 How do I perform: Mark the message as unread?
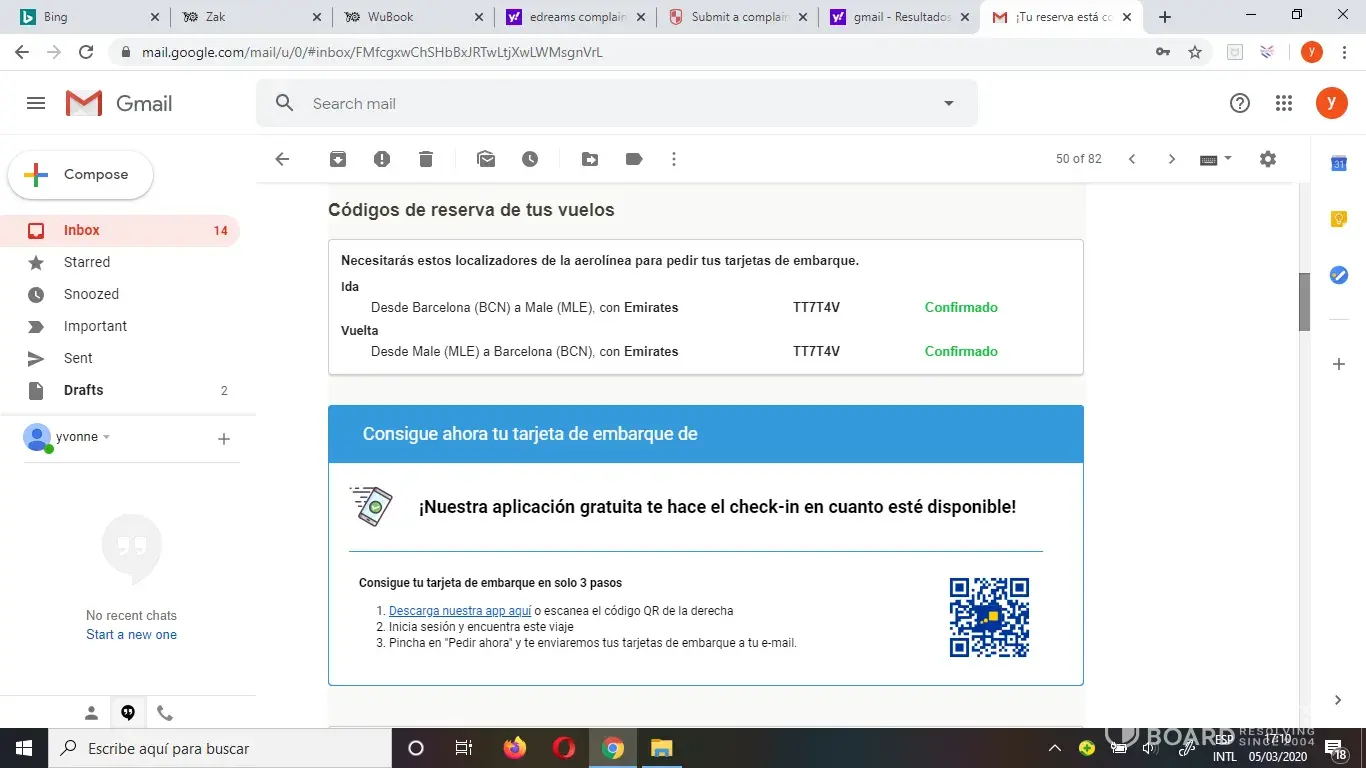point(486,159)
